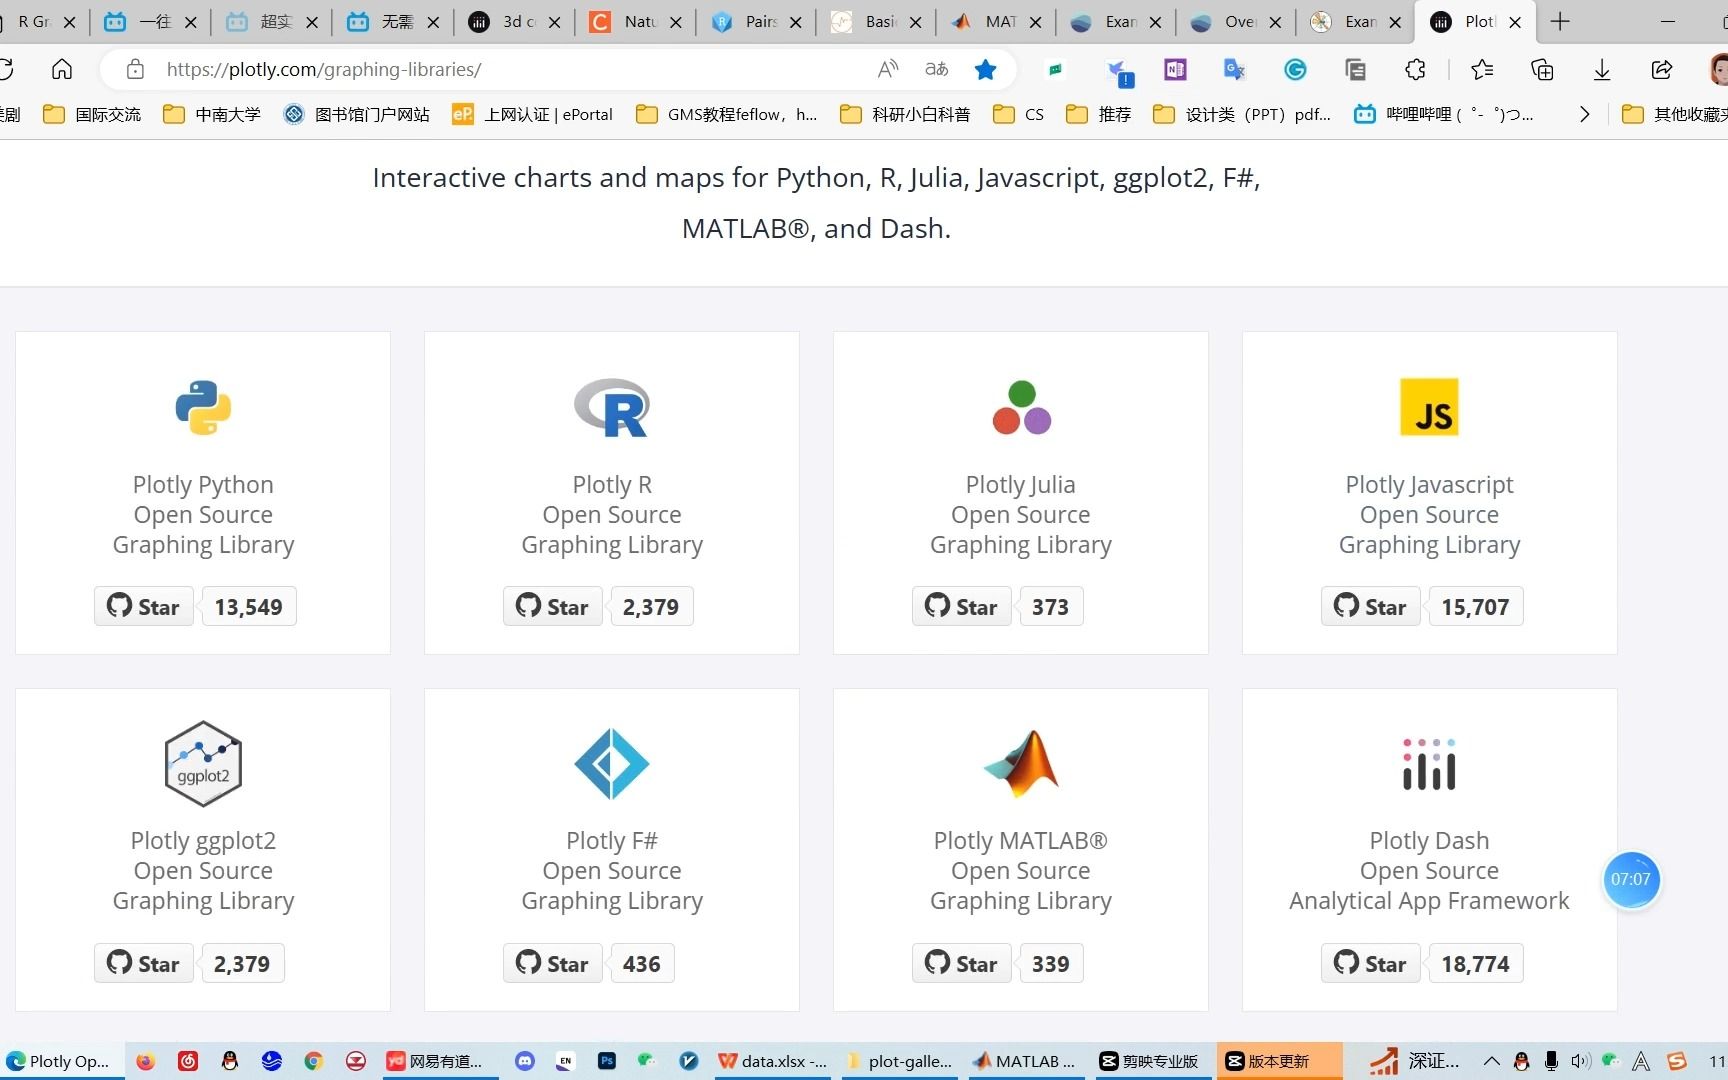The width and height of the screenshot is (1728, 1080).
Task: Click the blue F# diamond logo
Action: pos(612,764)
